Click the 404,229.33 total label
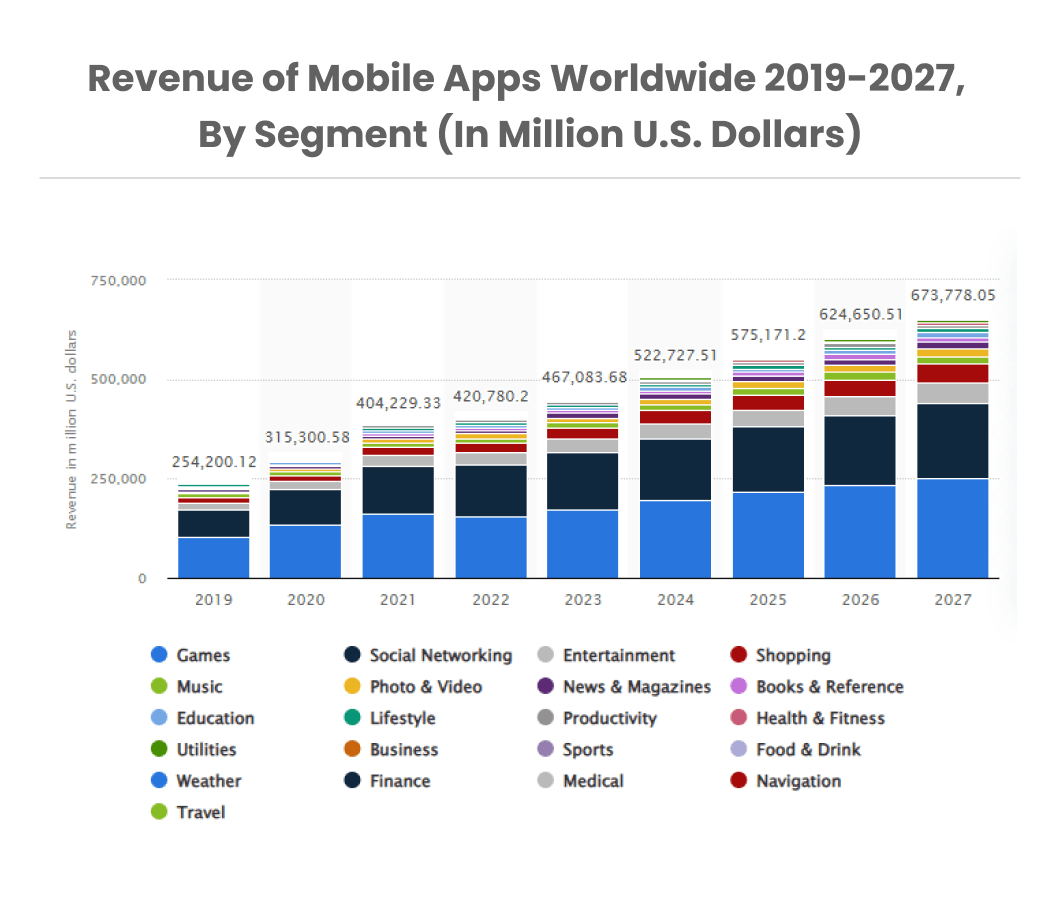This screenshot has width=1060, height=916. tap(399, 404)
